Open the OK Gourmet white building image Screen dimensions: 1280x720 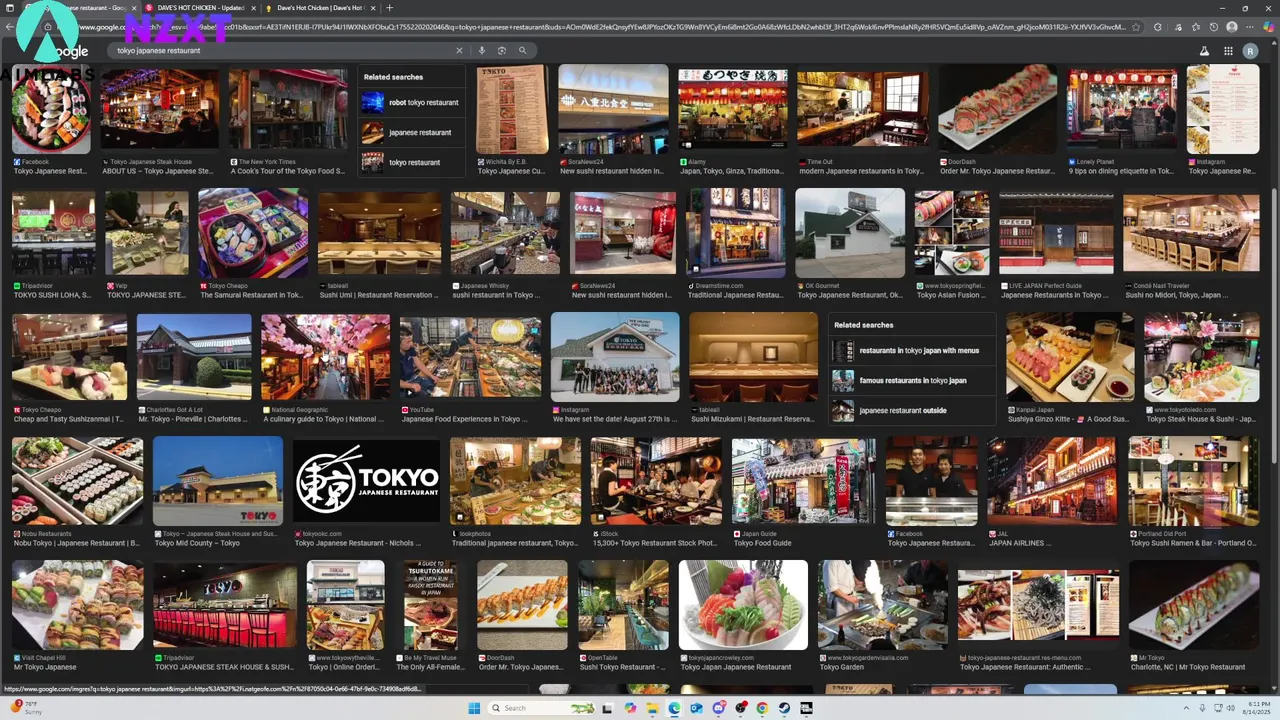tap(850, 232)
